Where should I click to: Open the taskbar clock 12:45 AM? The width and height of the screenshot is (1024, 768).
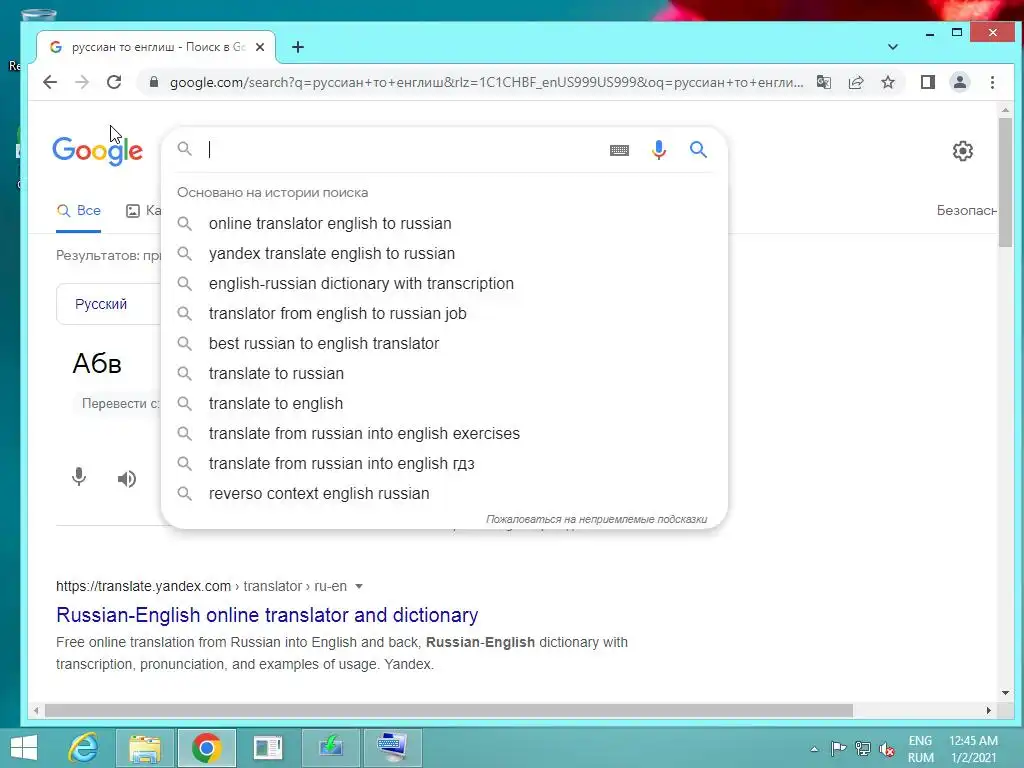(973, 749)
